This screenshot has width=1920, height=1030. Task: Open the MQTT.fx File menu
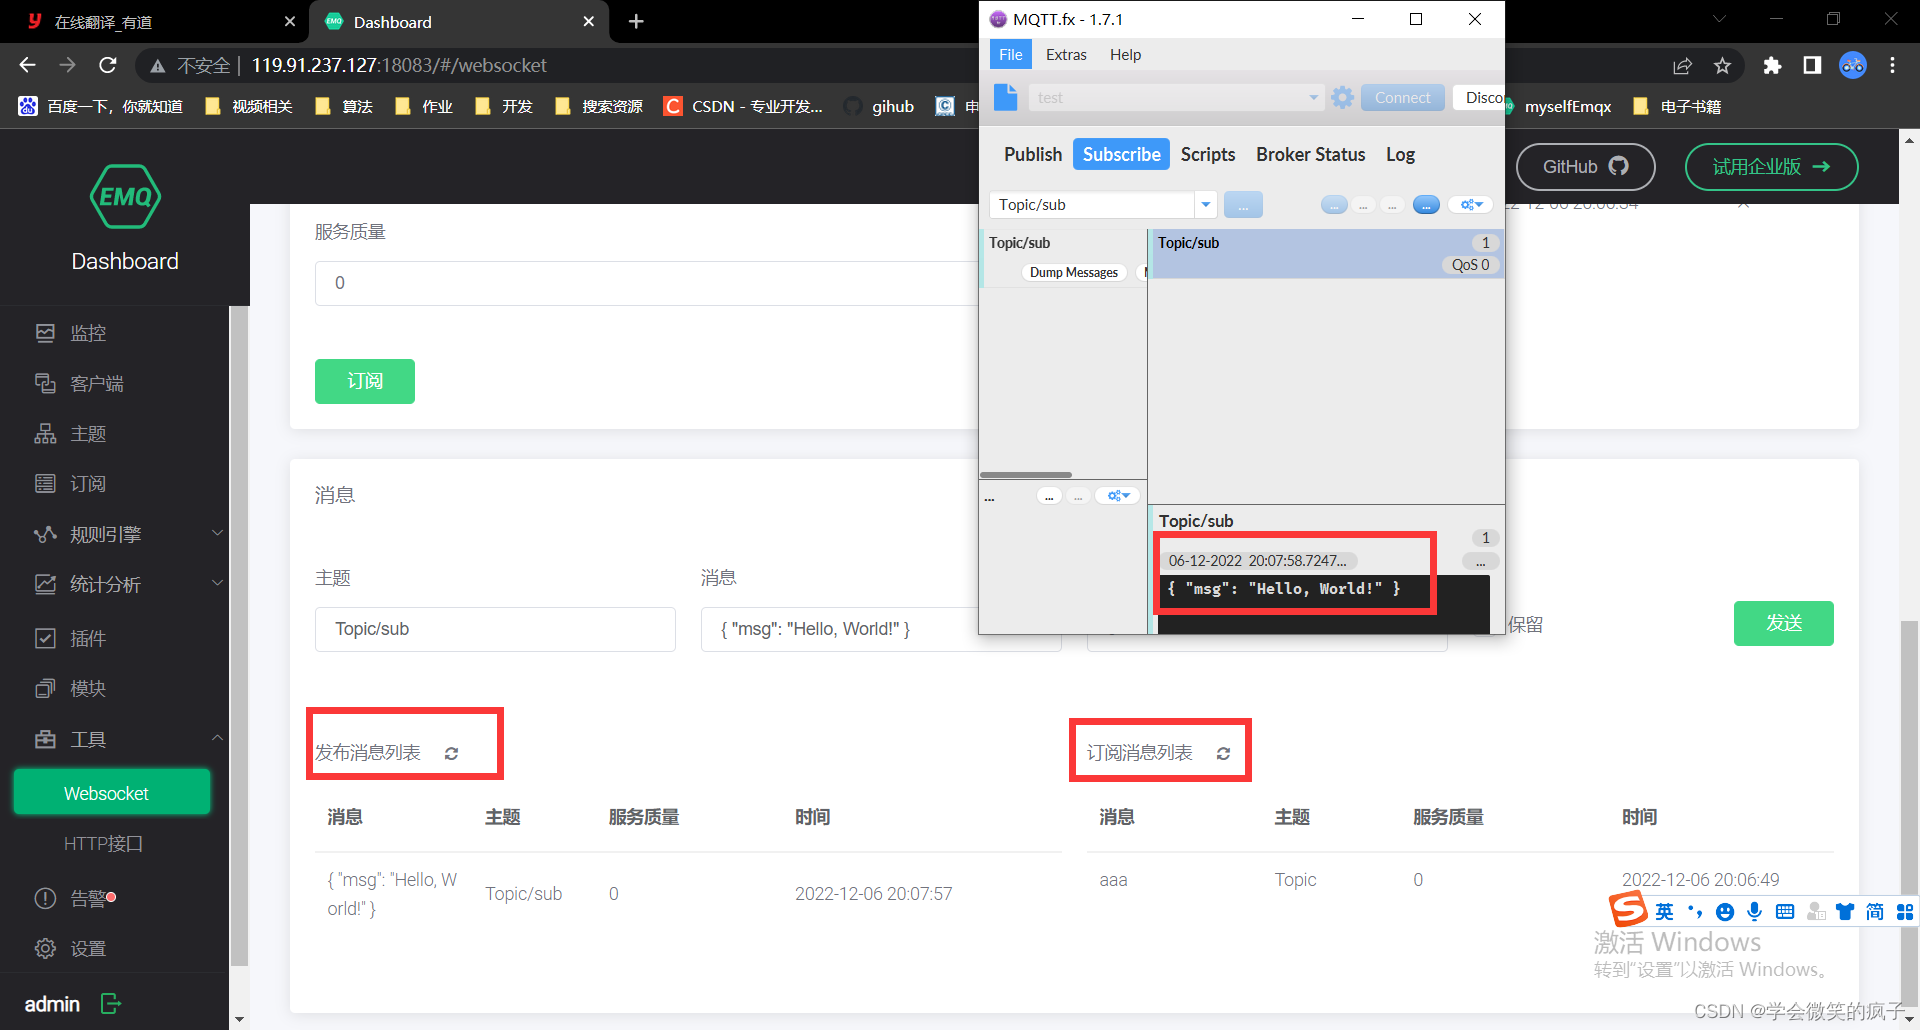click(1011, 54)
